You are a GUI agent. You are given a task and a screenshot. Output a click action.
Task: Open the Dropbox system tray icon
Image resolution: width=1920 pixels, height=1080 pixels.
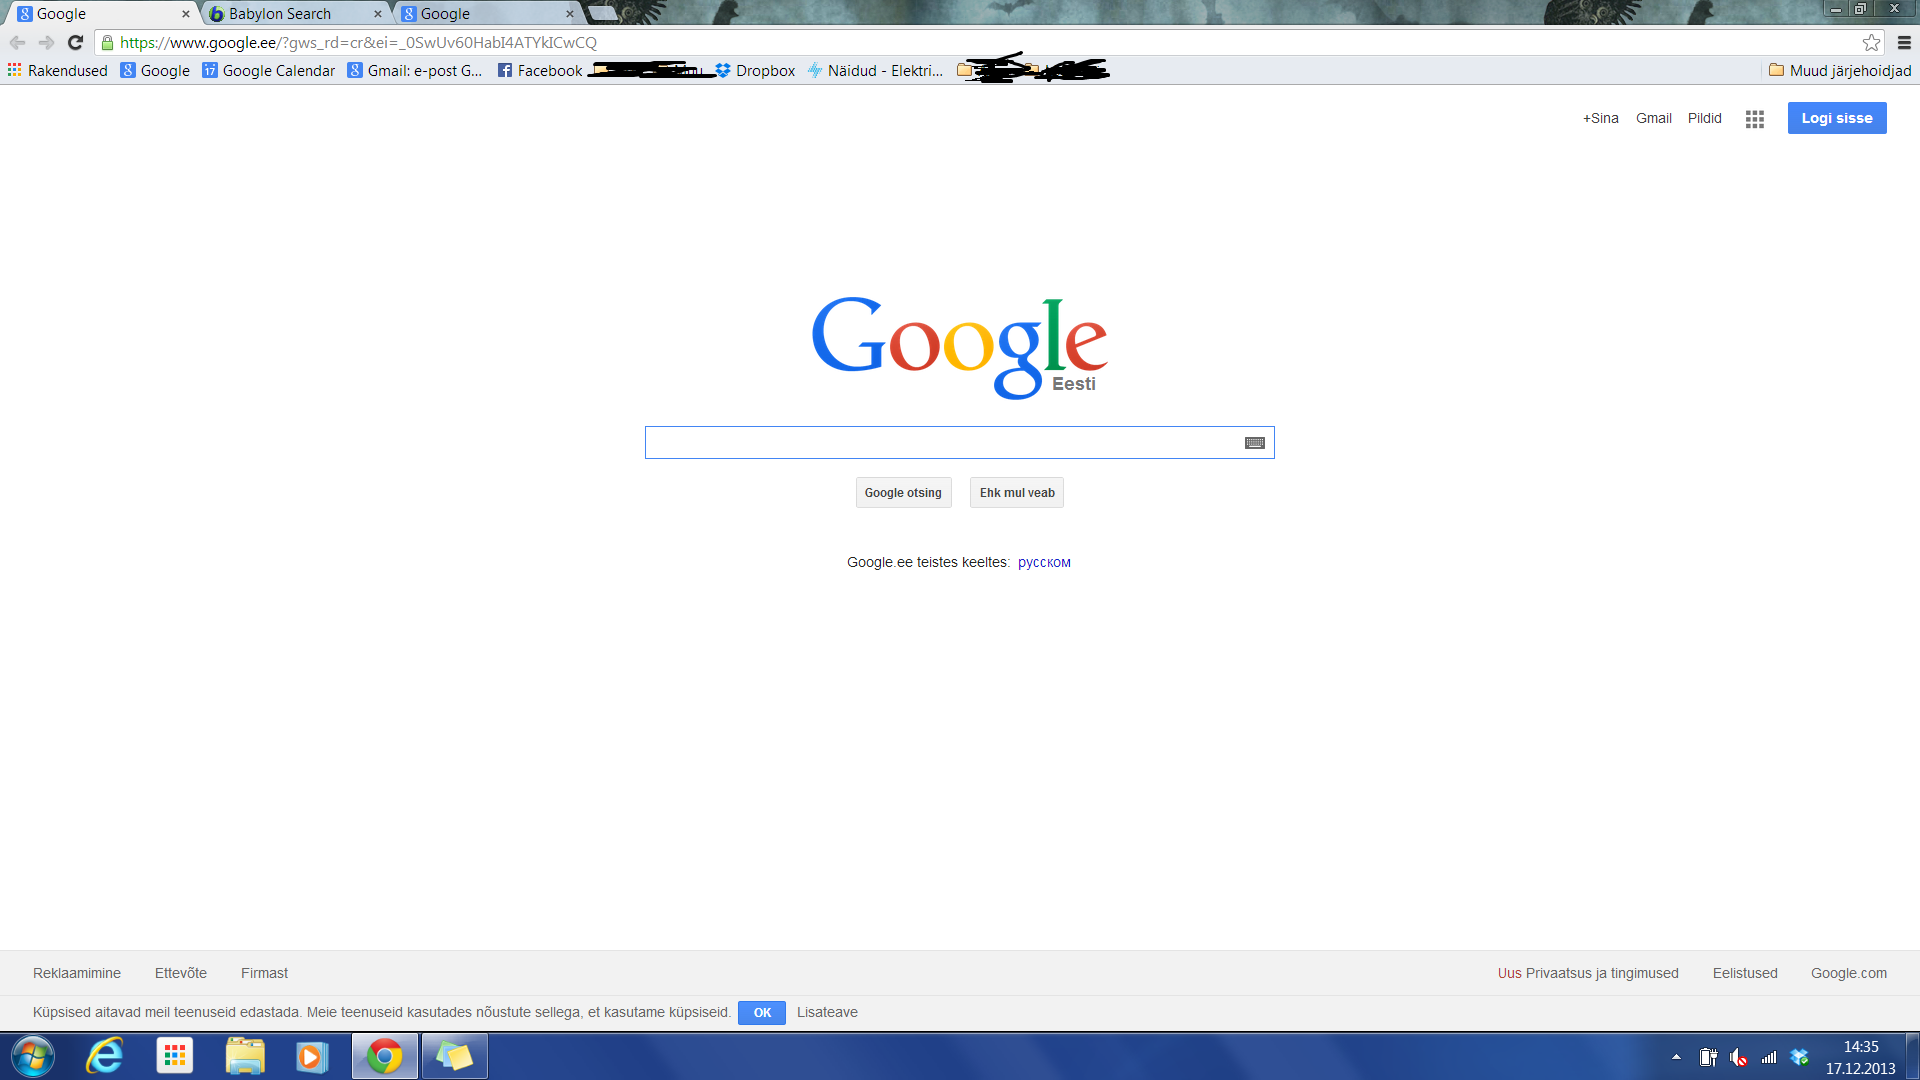1800,1057
